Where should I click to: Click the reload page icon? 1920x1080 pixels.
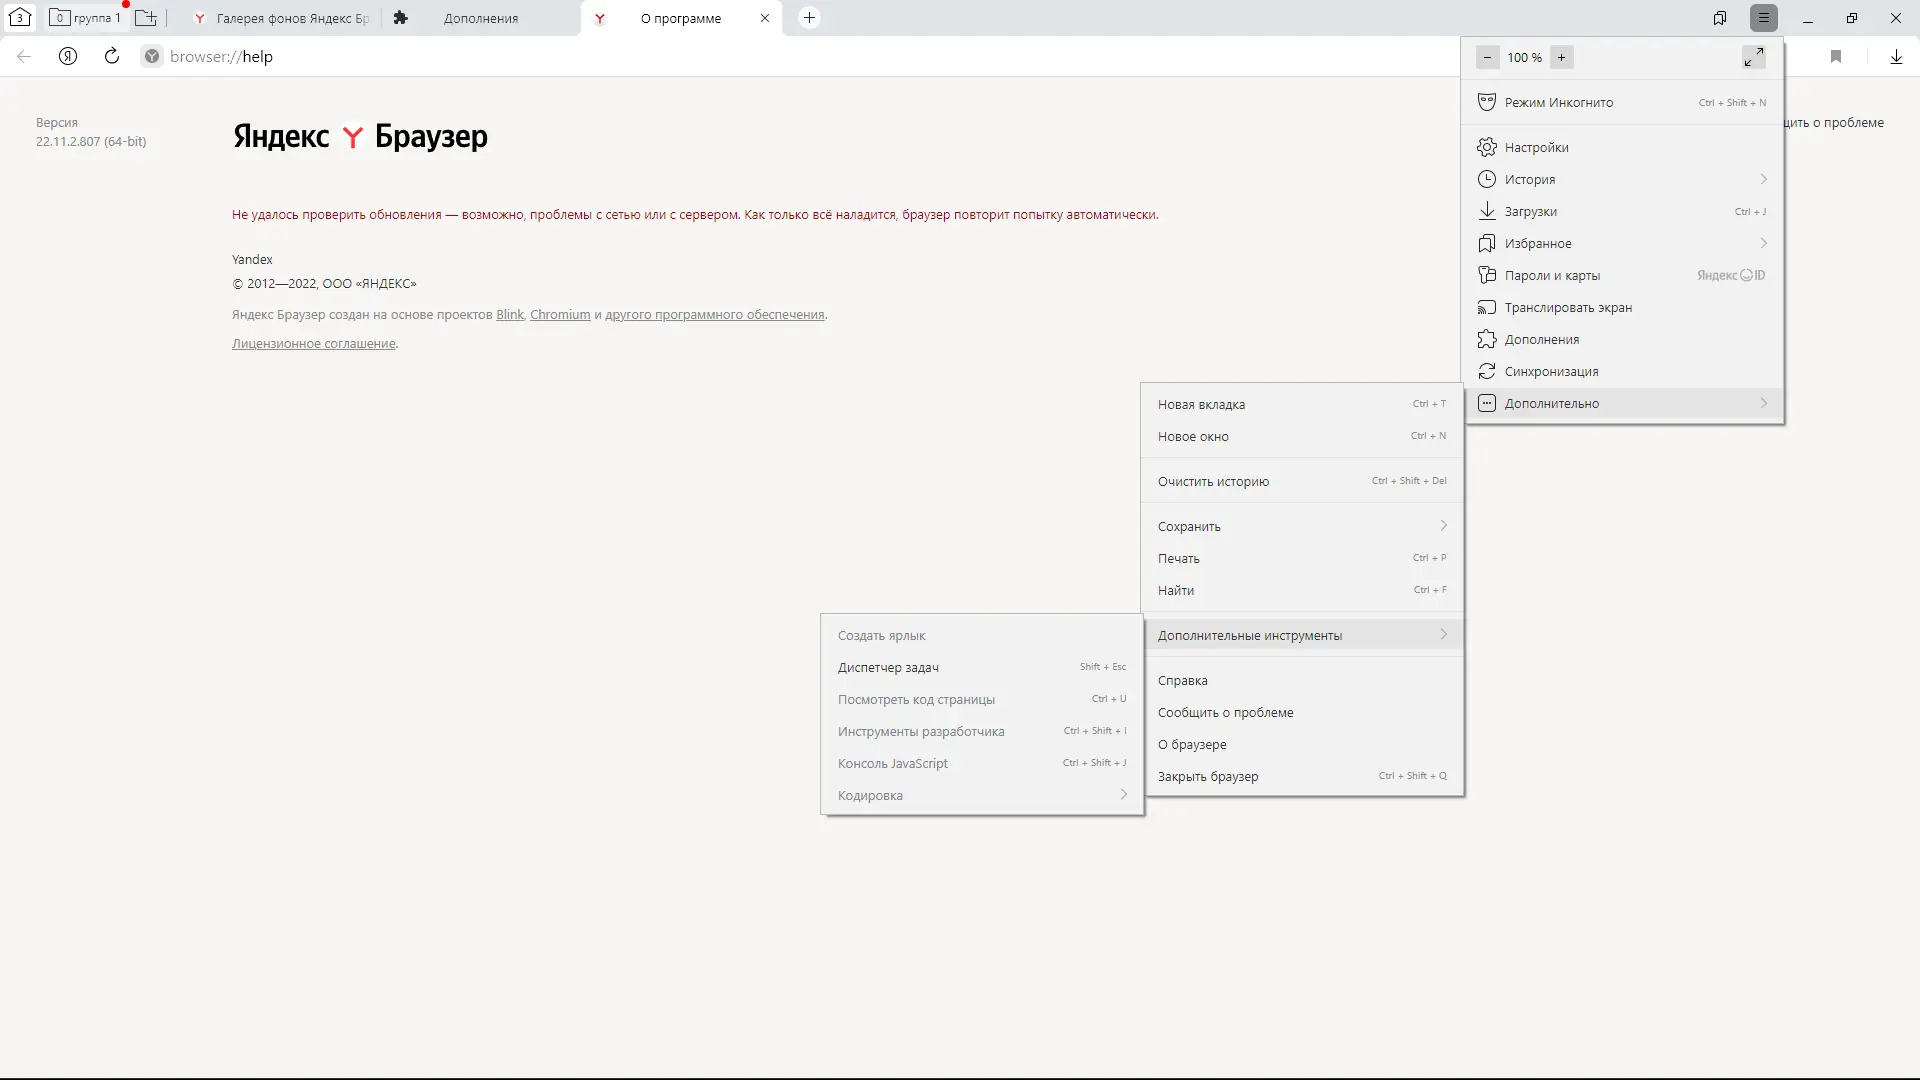112,56
